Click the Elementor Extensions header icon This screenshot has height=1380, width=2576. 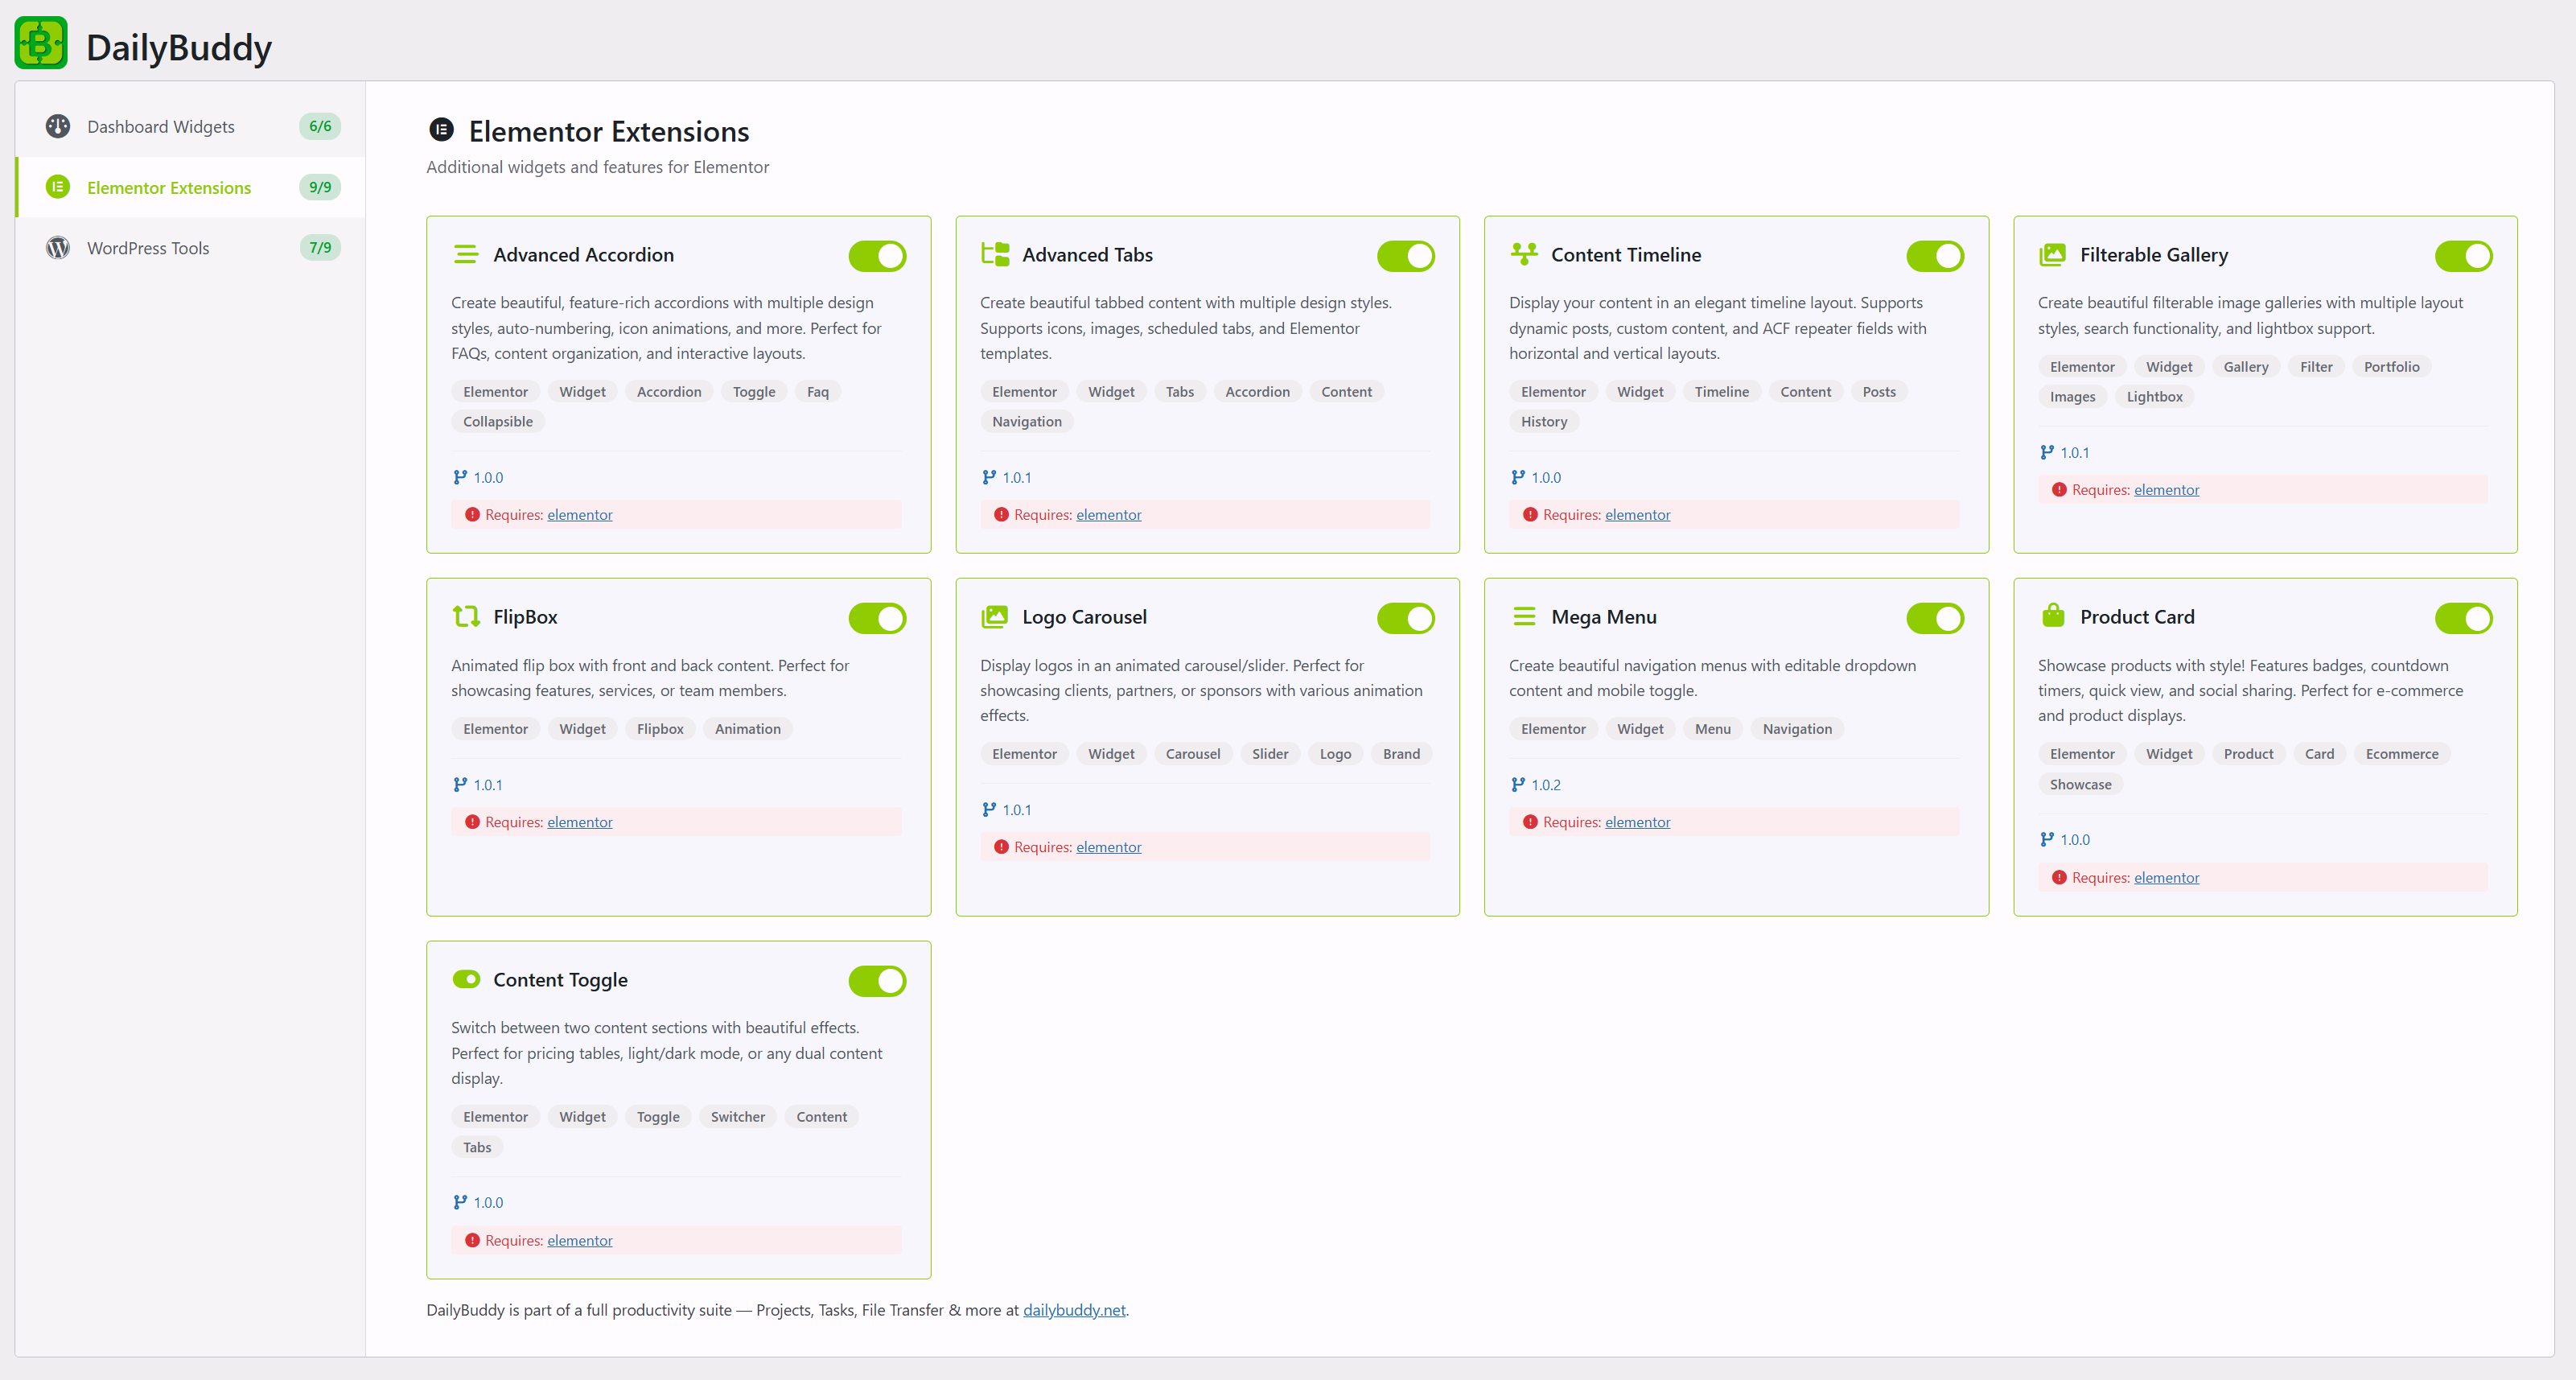click(x=442, y=131)
